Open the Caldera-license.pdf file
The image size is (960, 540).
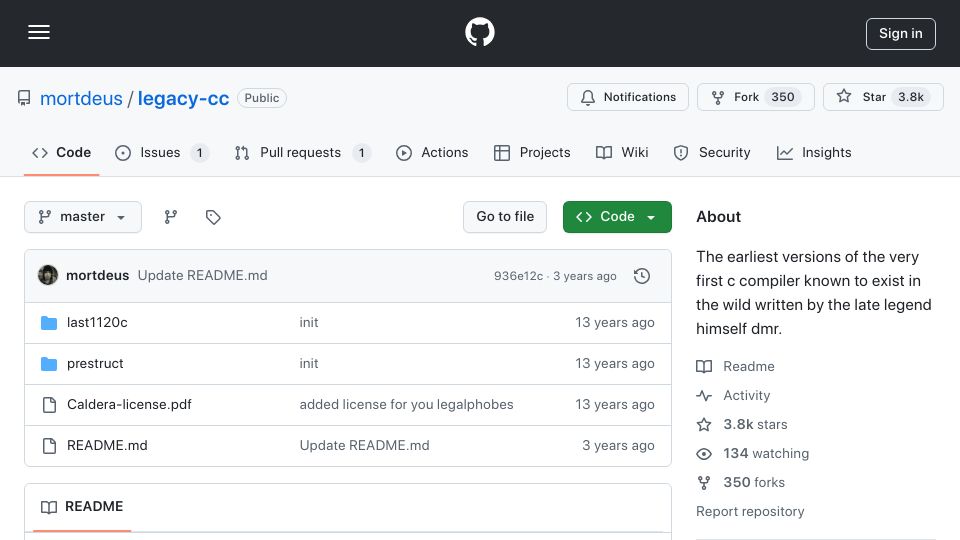pyautogui.click(x=129, y=405)
